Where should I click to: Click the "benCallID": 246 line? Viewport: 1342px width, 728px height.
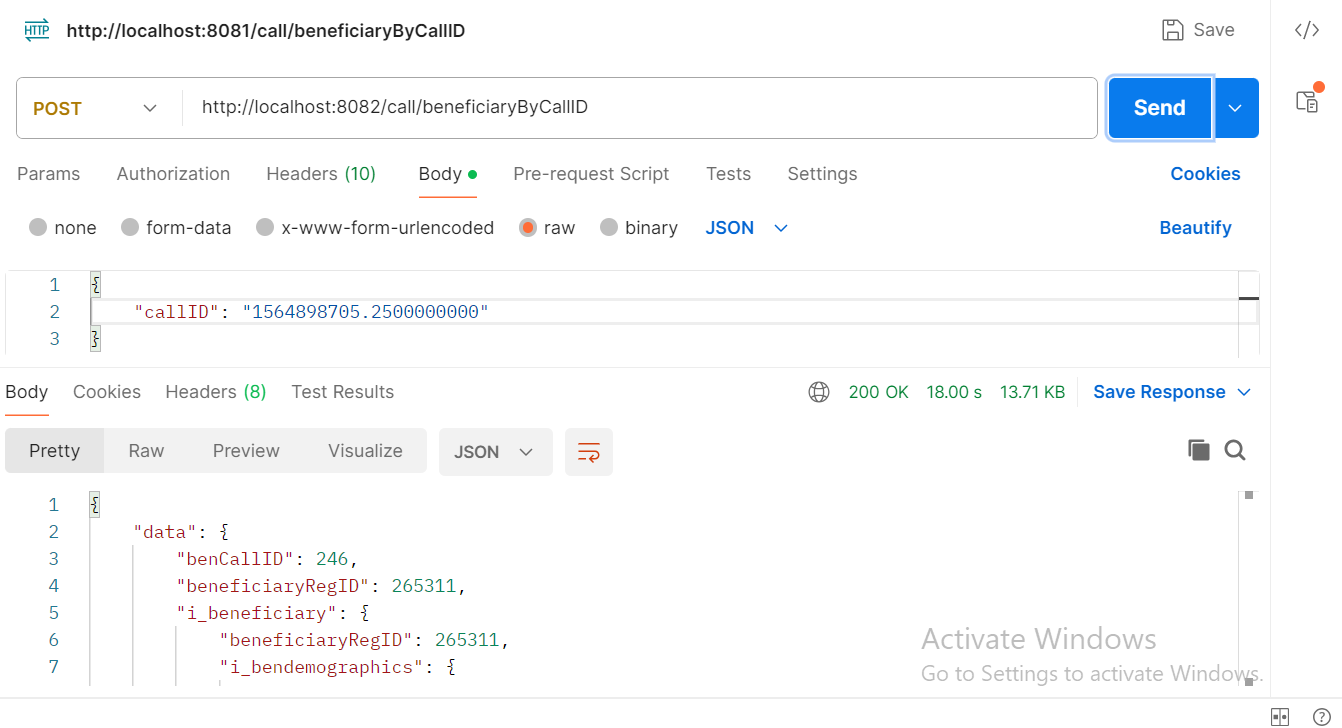pos(267,558)
